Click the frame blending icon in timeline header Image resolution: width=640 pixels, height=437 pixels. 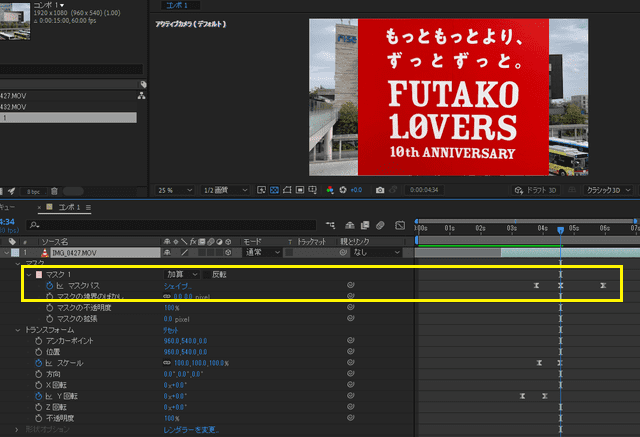point(365,225)
